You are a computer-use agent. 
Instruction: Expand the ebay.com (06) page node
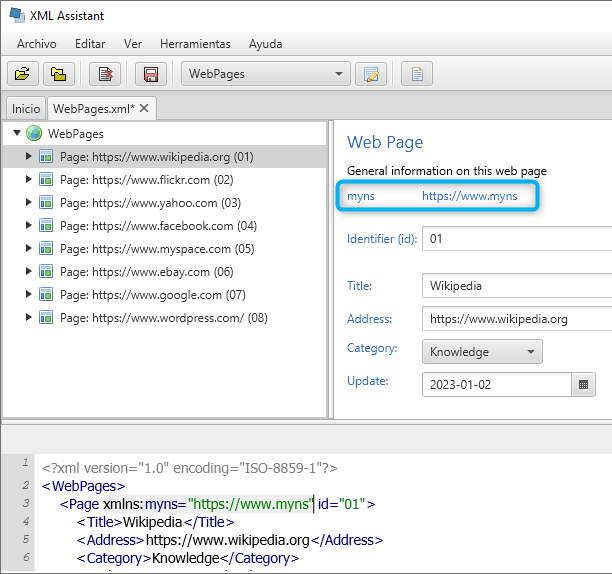pyautogui.click(x=28, y=272)
